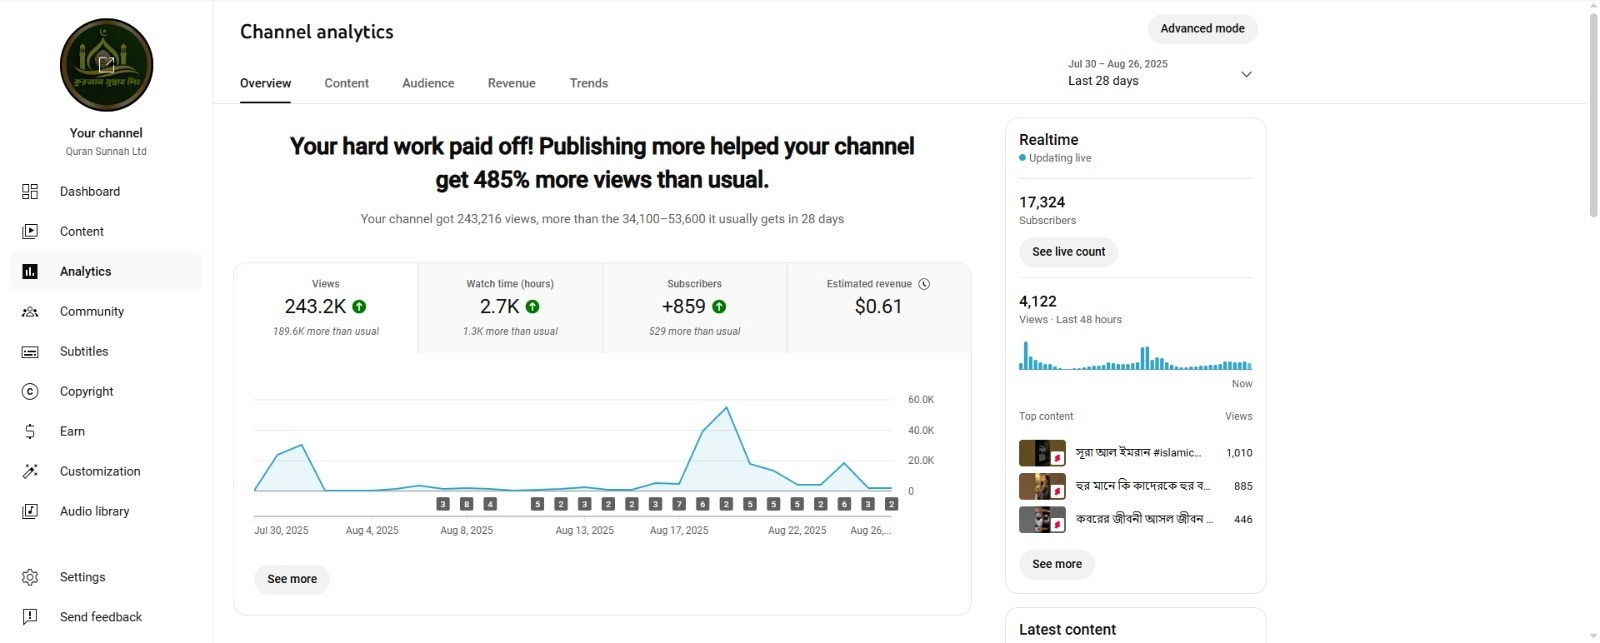1600x643 pixels.
Task: Click the clock icon beside Estimated revenue
Action: click(x=924, y=284)
